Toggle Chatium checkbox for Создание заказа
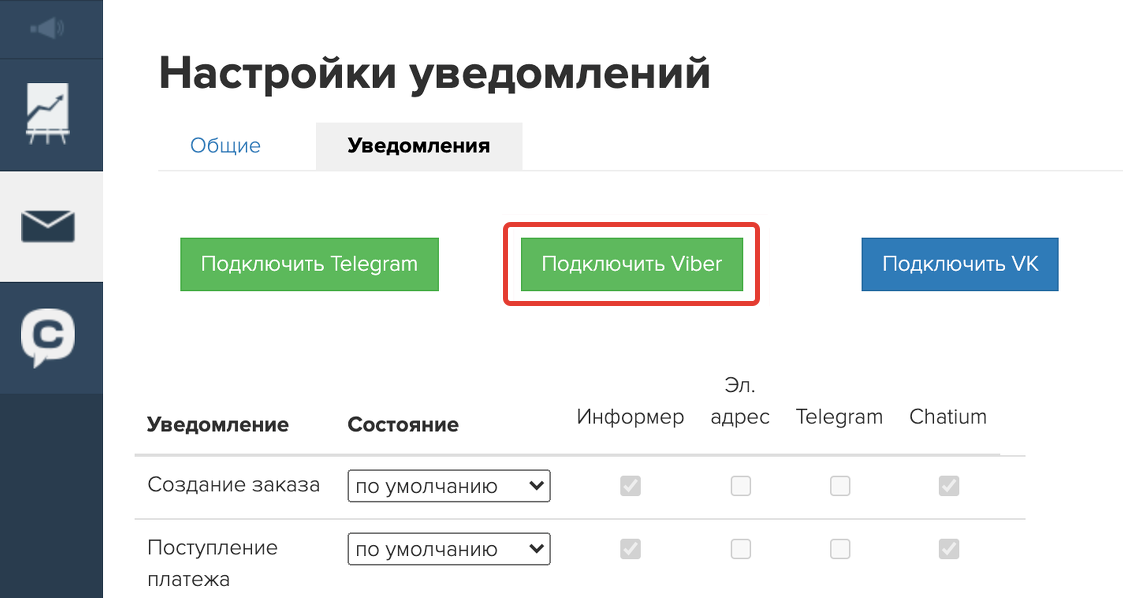Image resolution: width=1123 pixels, height=598 pixels. [x=948, y=486]
